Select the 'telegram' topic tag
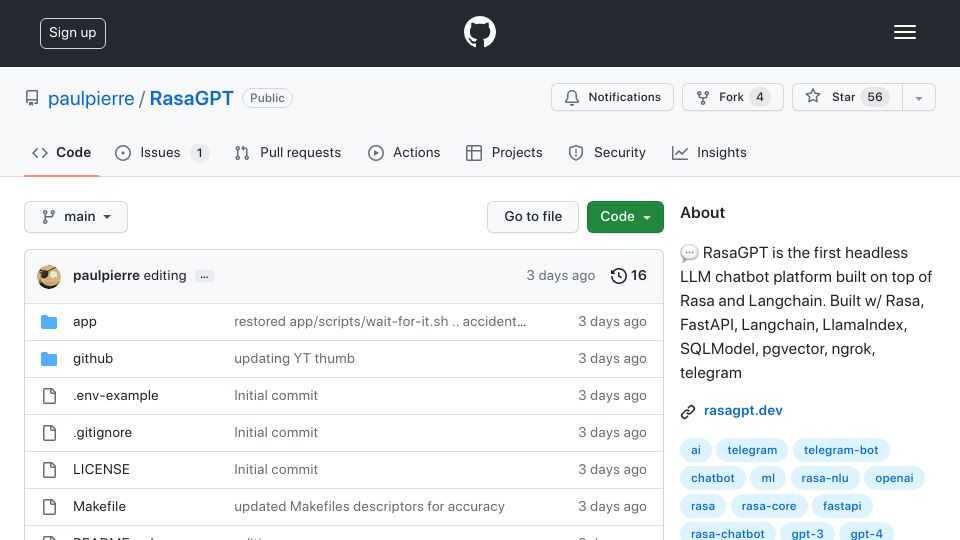 [x=752, y=450]
